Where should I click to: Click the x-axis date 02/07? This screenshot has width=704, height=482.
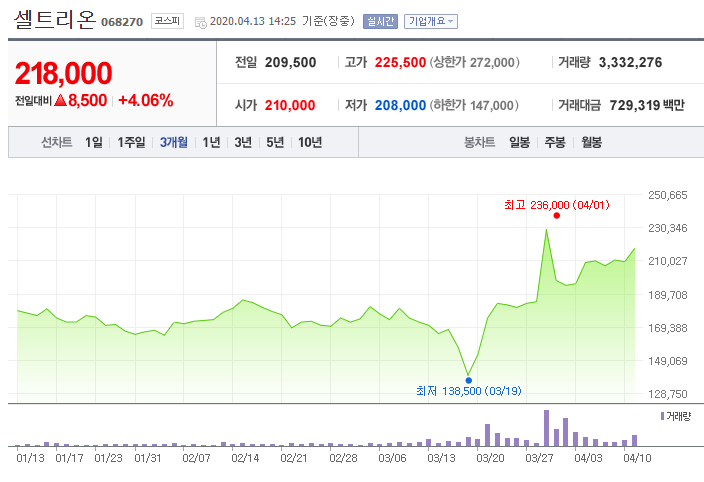(196, 458)
